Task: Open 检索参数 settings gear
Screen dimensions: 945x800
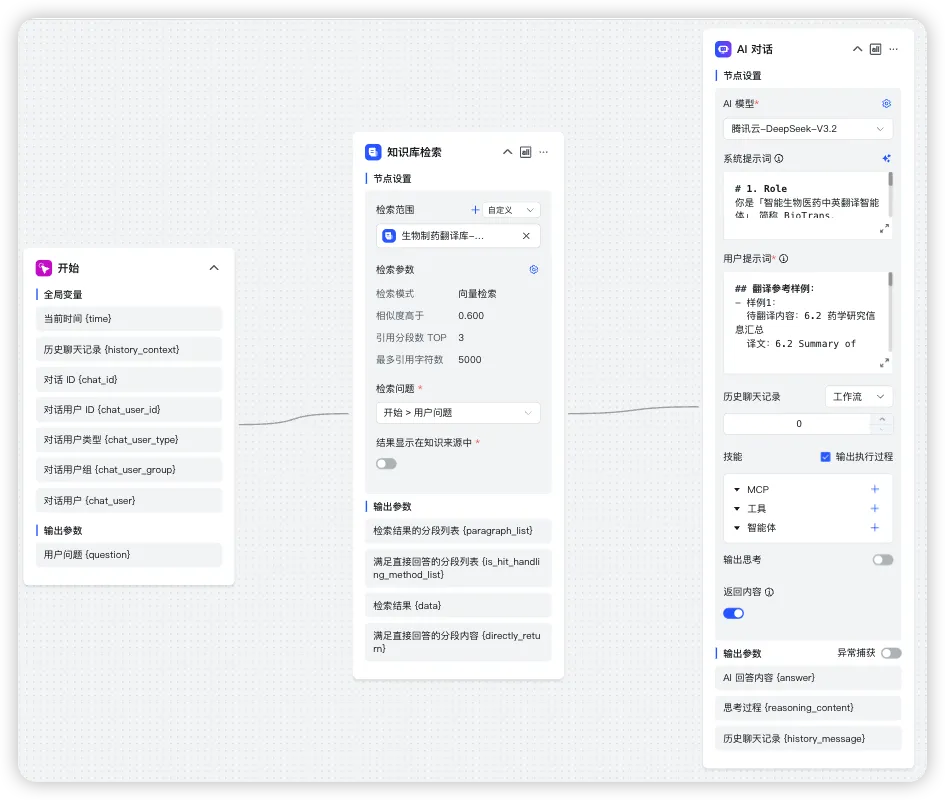Action: (533, 269)
